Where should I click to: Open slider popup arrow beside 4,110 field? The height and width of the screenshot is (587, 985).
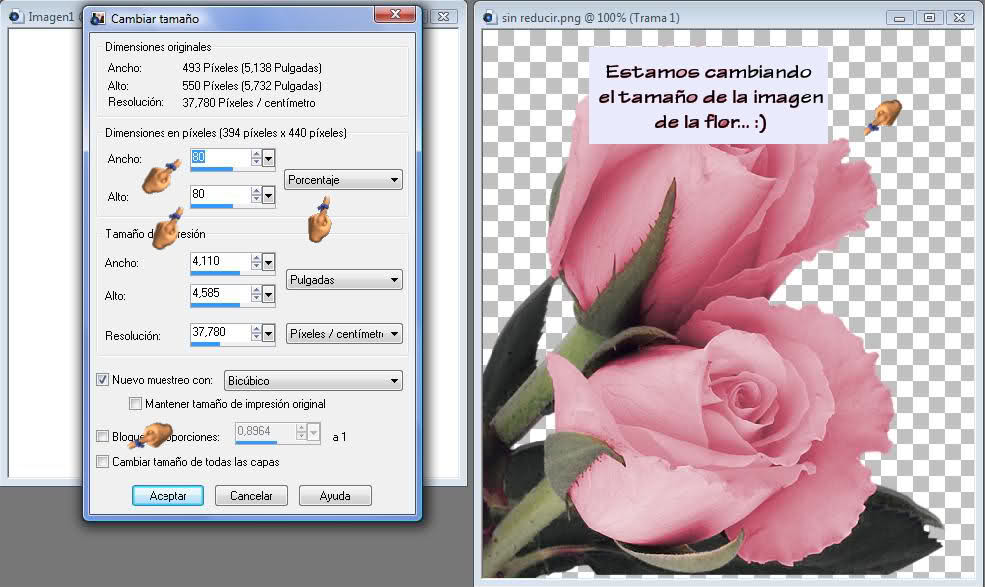pos(268,262)
